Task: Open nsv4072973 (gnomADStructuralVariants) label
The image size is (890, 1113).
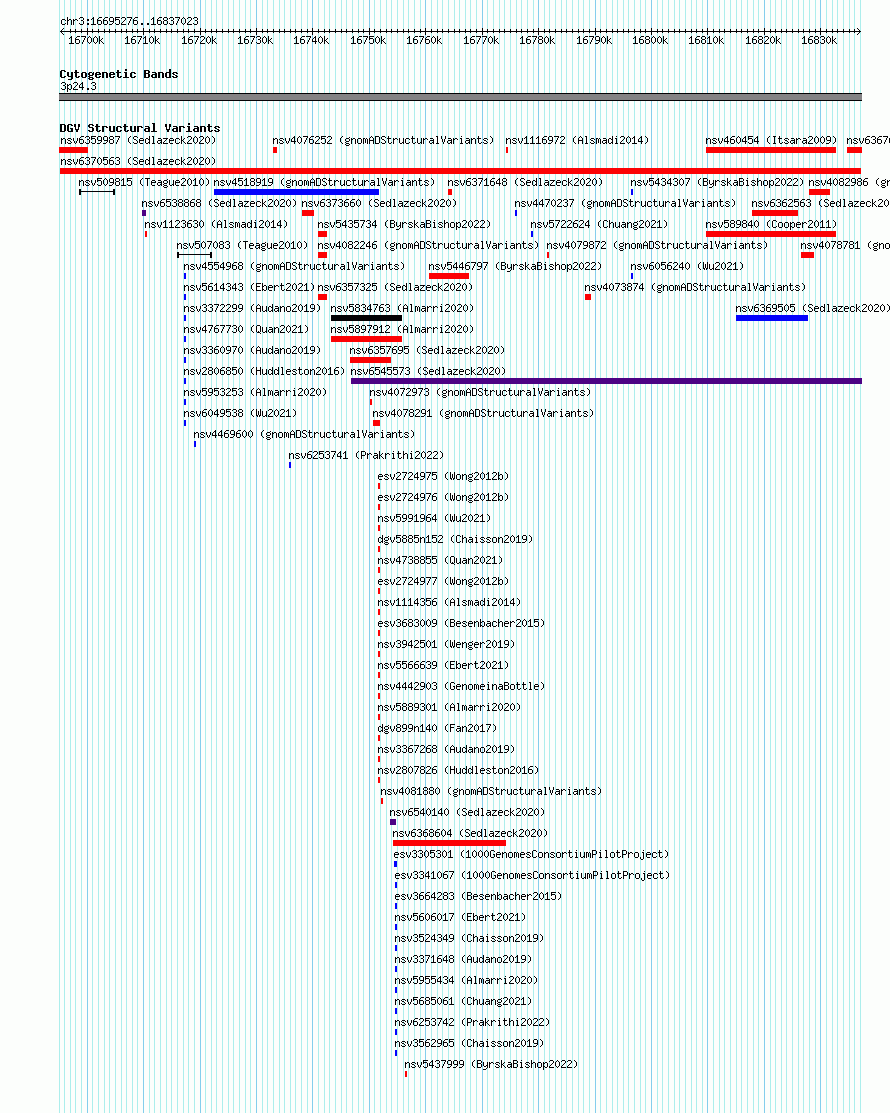Action: [480, 392]
